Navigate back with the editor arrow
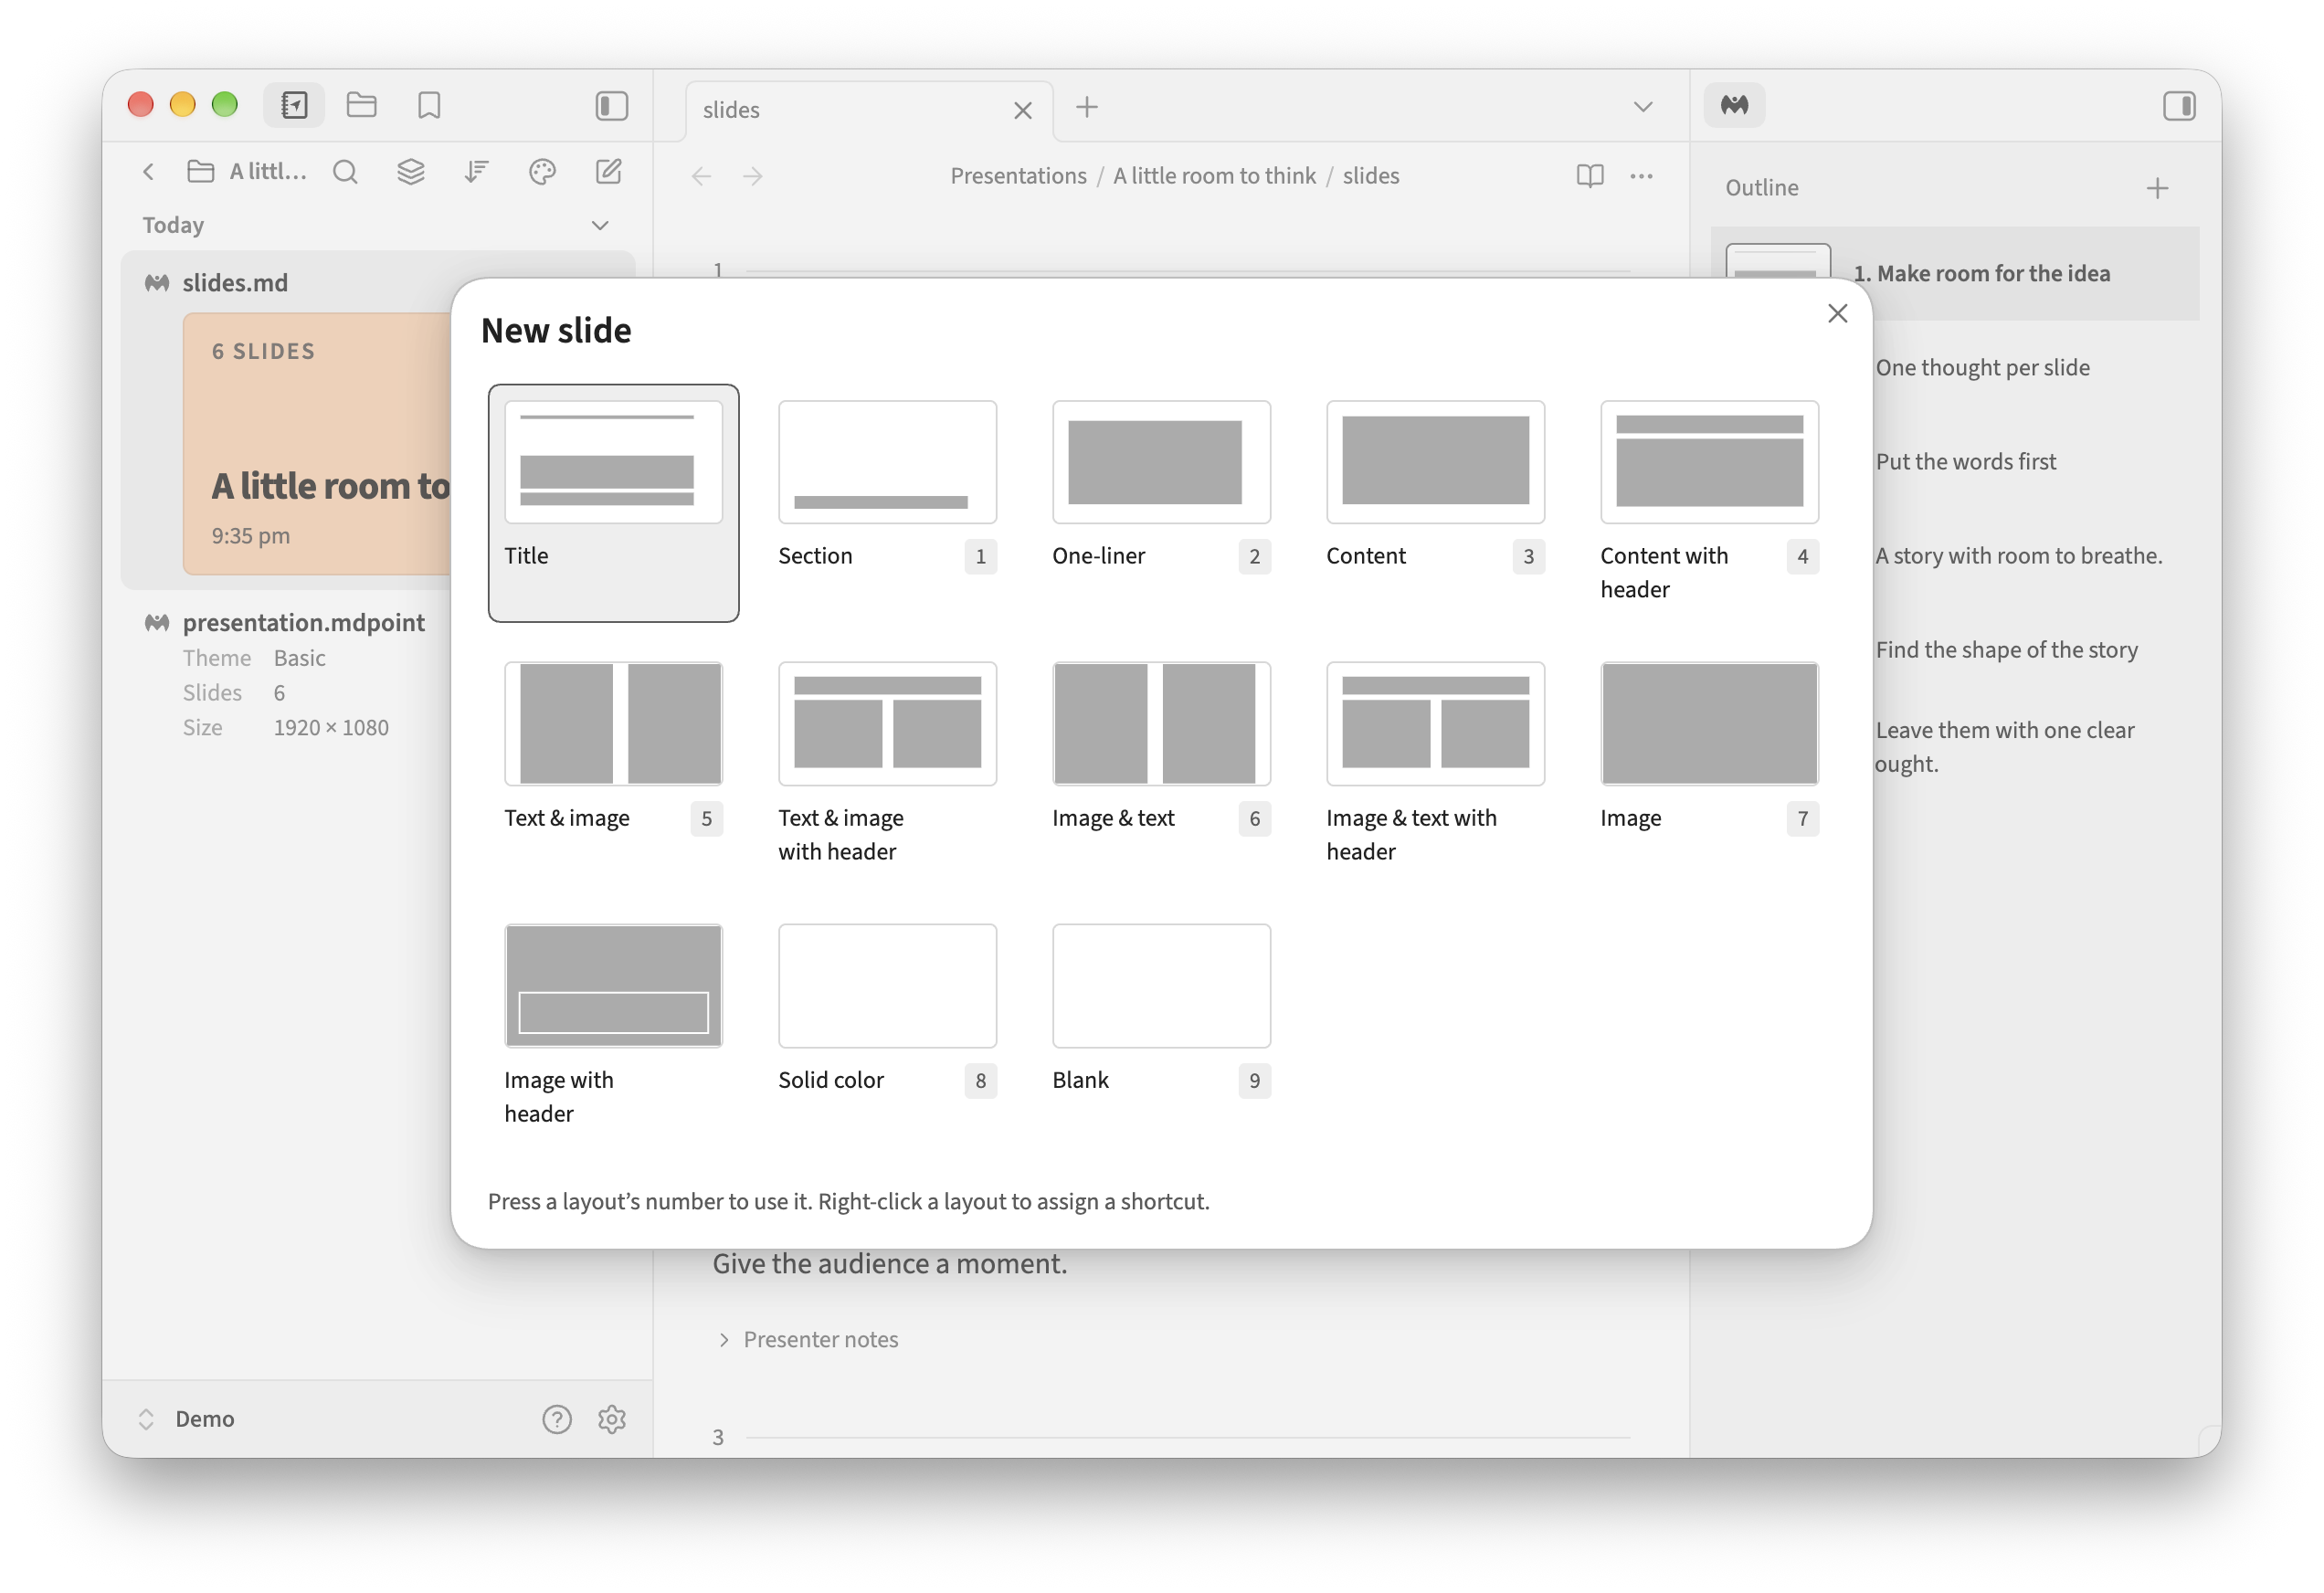Viewport: 2324px width, 1593px height. (701, 176)
